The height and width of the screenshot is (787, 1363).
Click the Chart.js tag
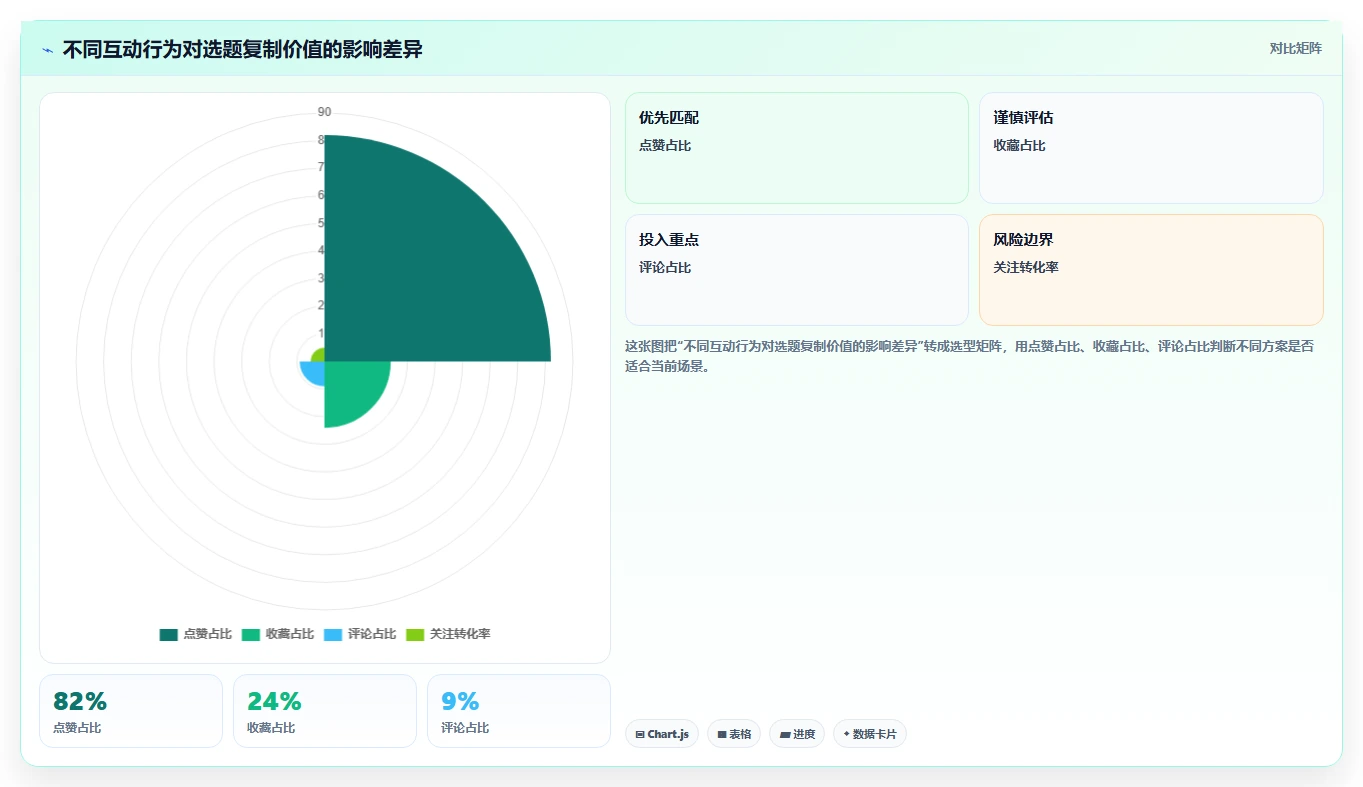pyautogui.click(x=662, y=734)
